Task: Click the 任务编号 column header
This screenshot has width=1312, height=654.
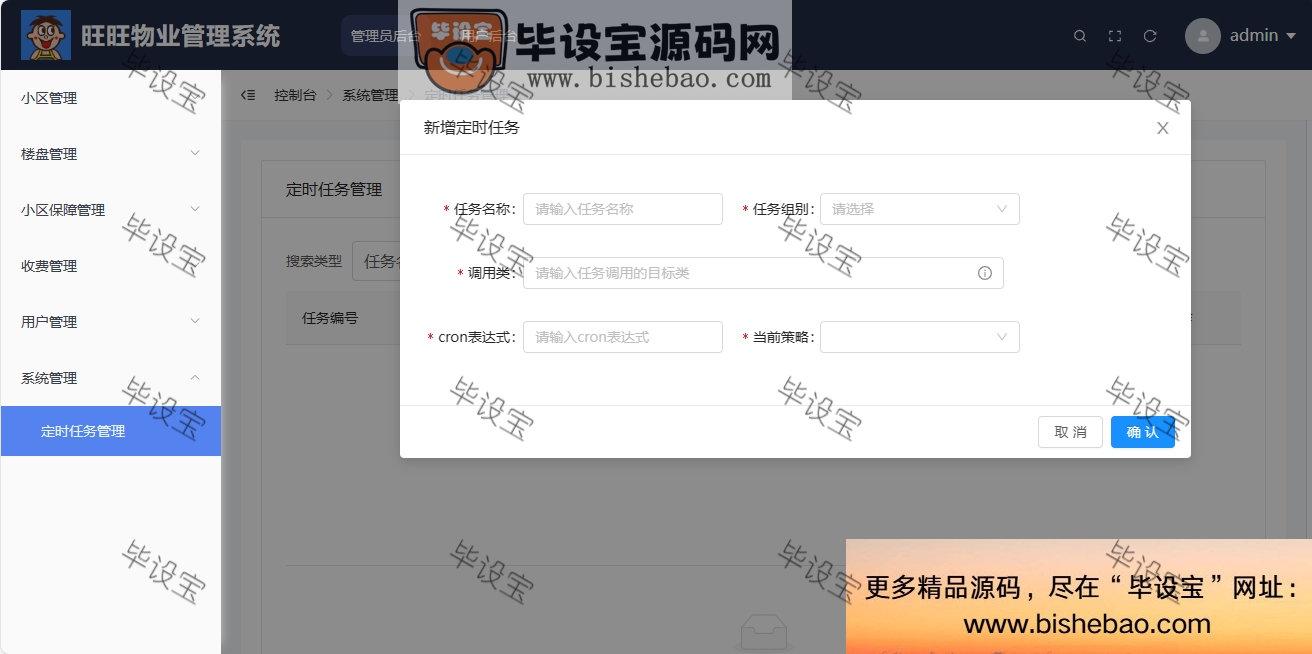Action: 330,319
